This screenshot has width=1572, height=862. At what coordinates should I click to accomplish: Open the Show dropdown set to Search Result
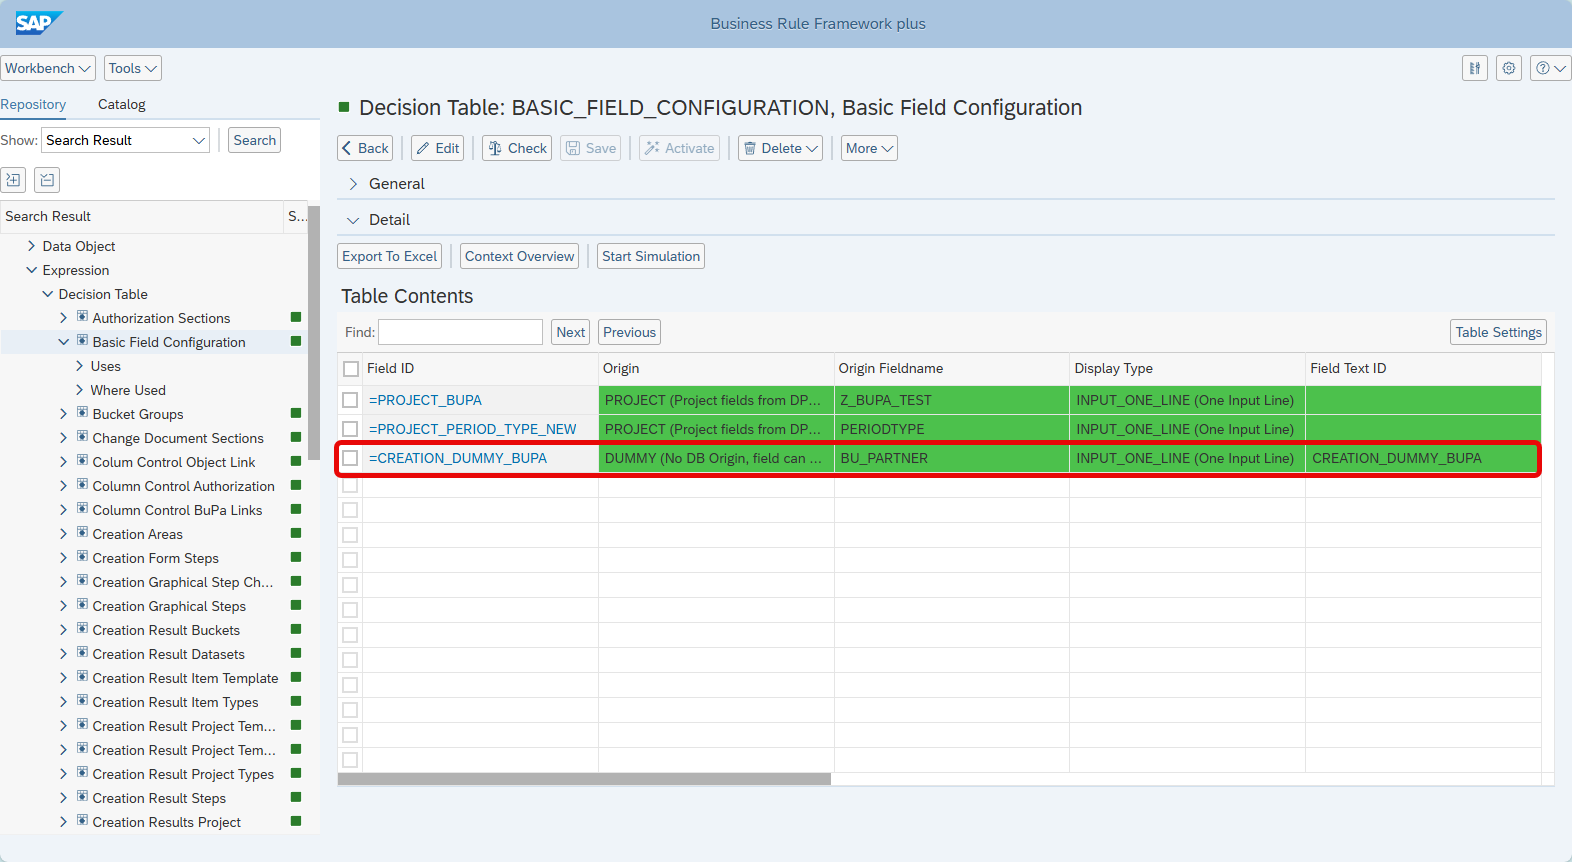tap(125, 140)
